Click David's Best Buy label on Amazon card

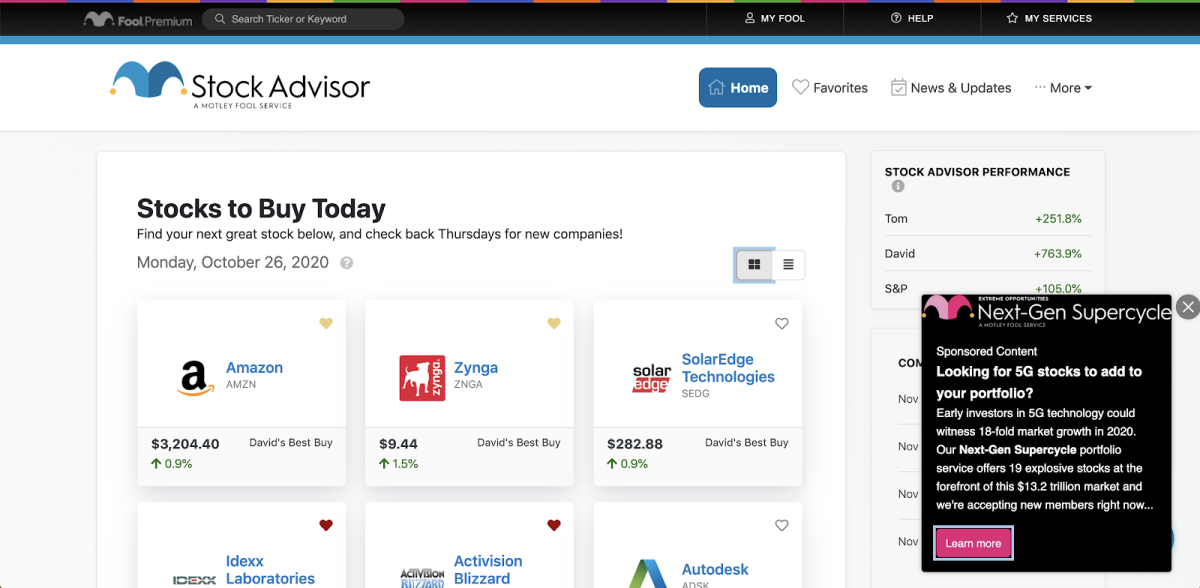click(291, 443)
